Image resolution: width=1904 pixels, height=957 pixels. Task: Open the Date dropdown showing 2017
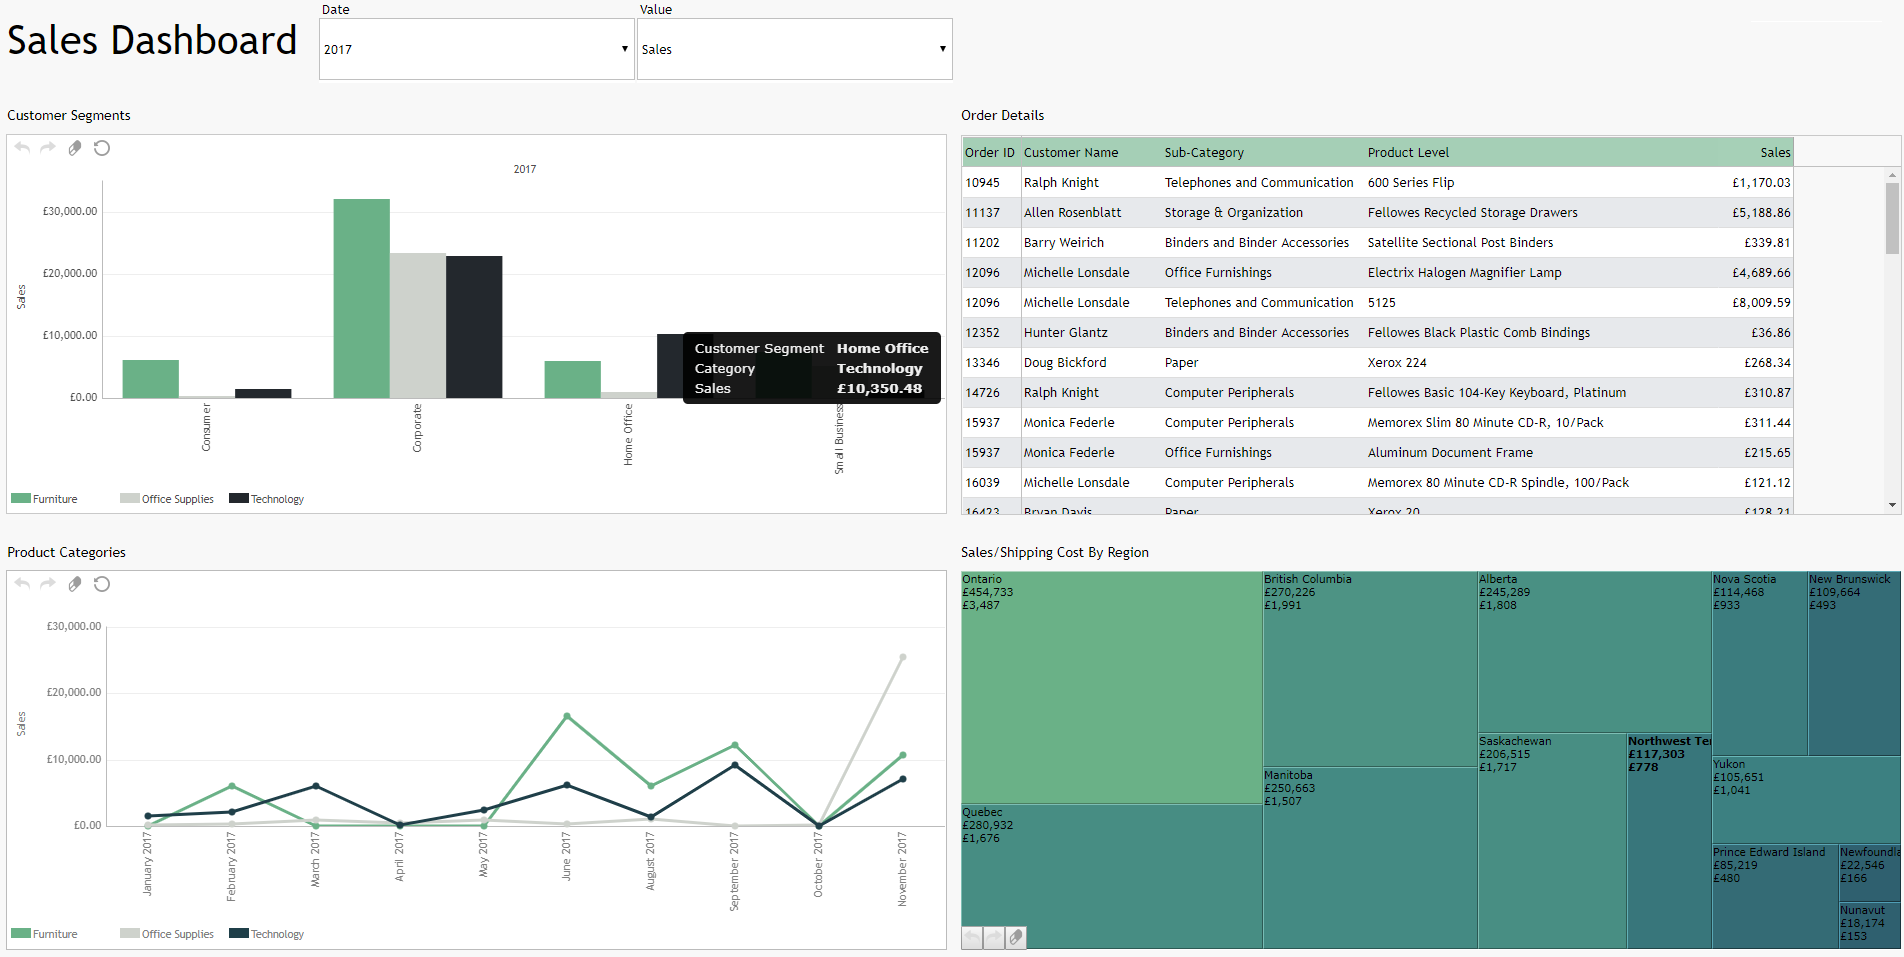point(477,48)
